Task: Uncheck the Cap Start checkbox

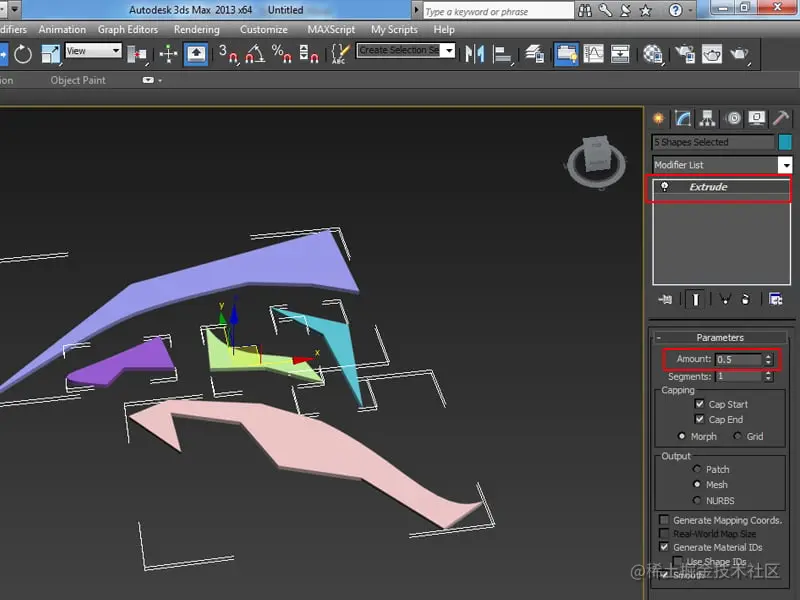Action: pos(700,404)
